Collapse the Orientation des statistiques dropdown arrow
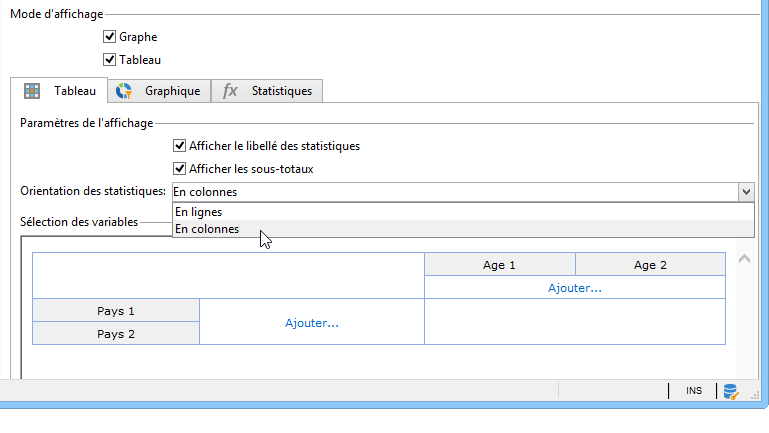The image size is (769, 433). coord(745,192)
